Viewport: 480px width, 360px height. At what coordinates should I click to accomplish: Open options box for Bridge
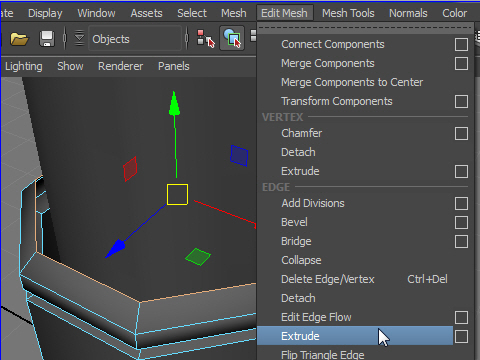(461, 242)
